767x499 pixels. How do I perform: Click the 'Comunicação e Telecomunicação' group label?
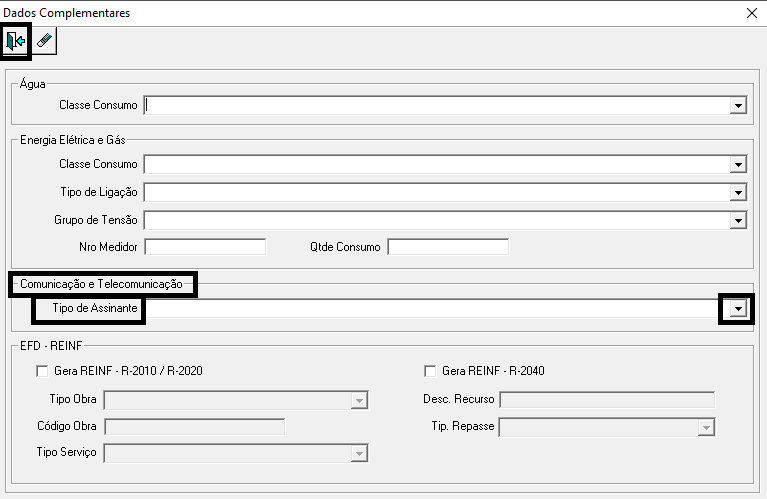coord(101,284)
